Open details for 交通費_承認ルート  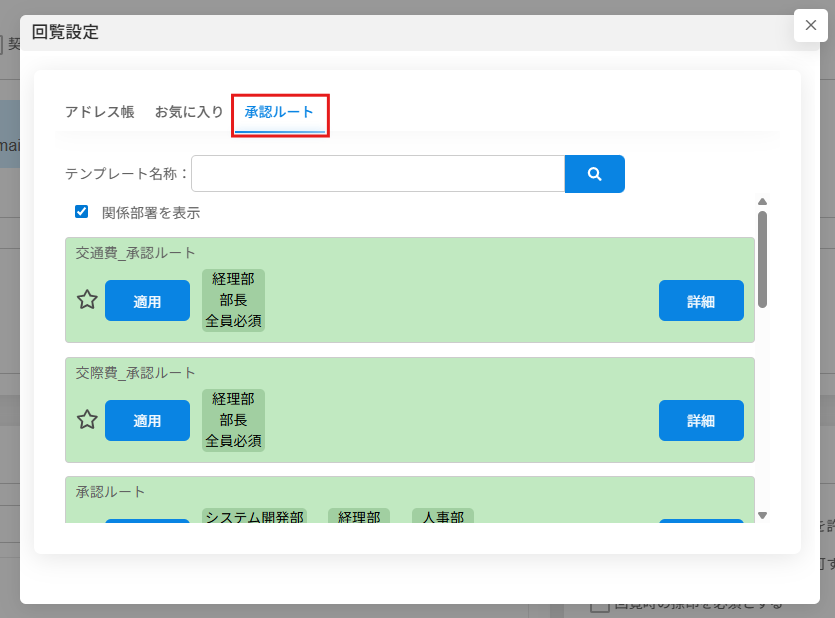(701, 301)
